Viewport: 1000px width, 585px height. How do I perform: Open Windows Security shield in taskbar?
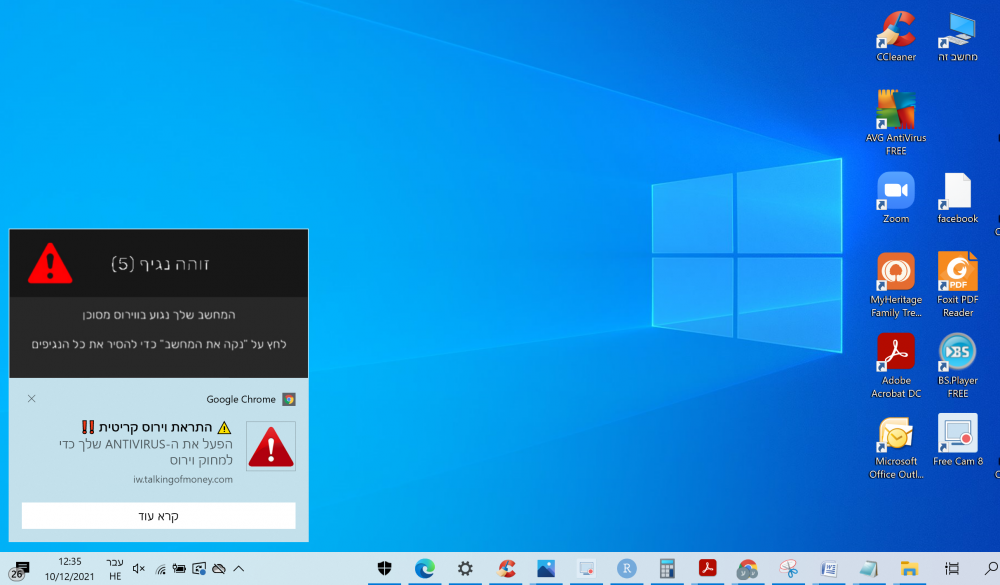[385, 568]
